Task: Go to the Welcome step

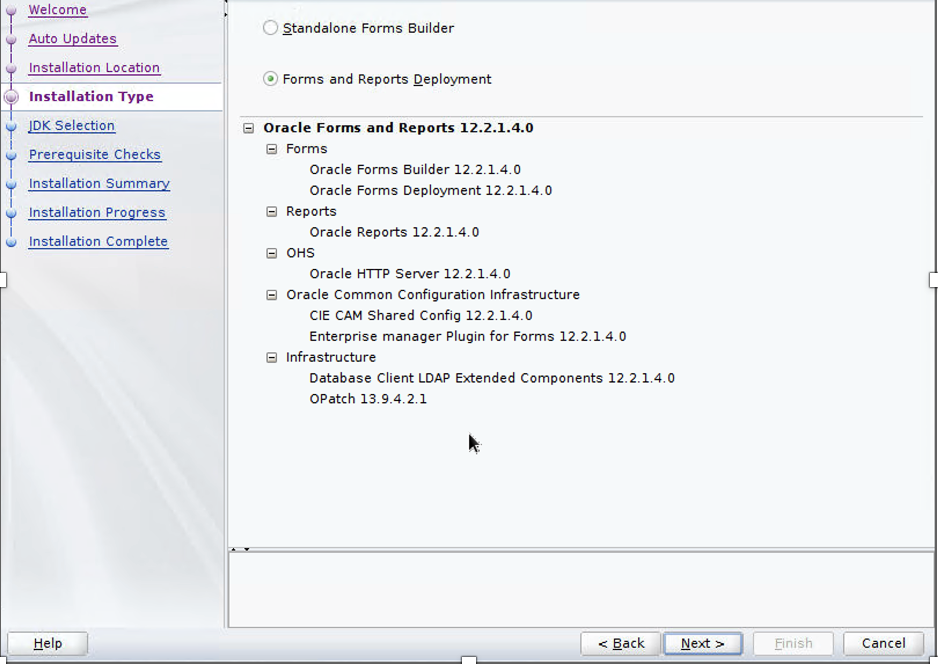Action: click(57, 10)
